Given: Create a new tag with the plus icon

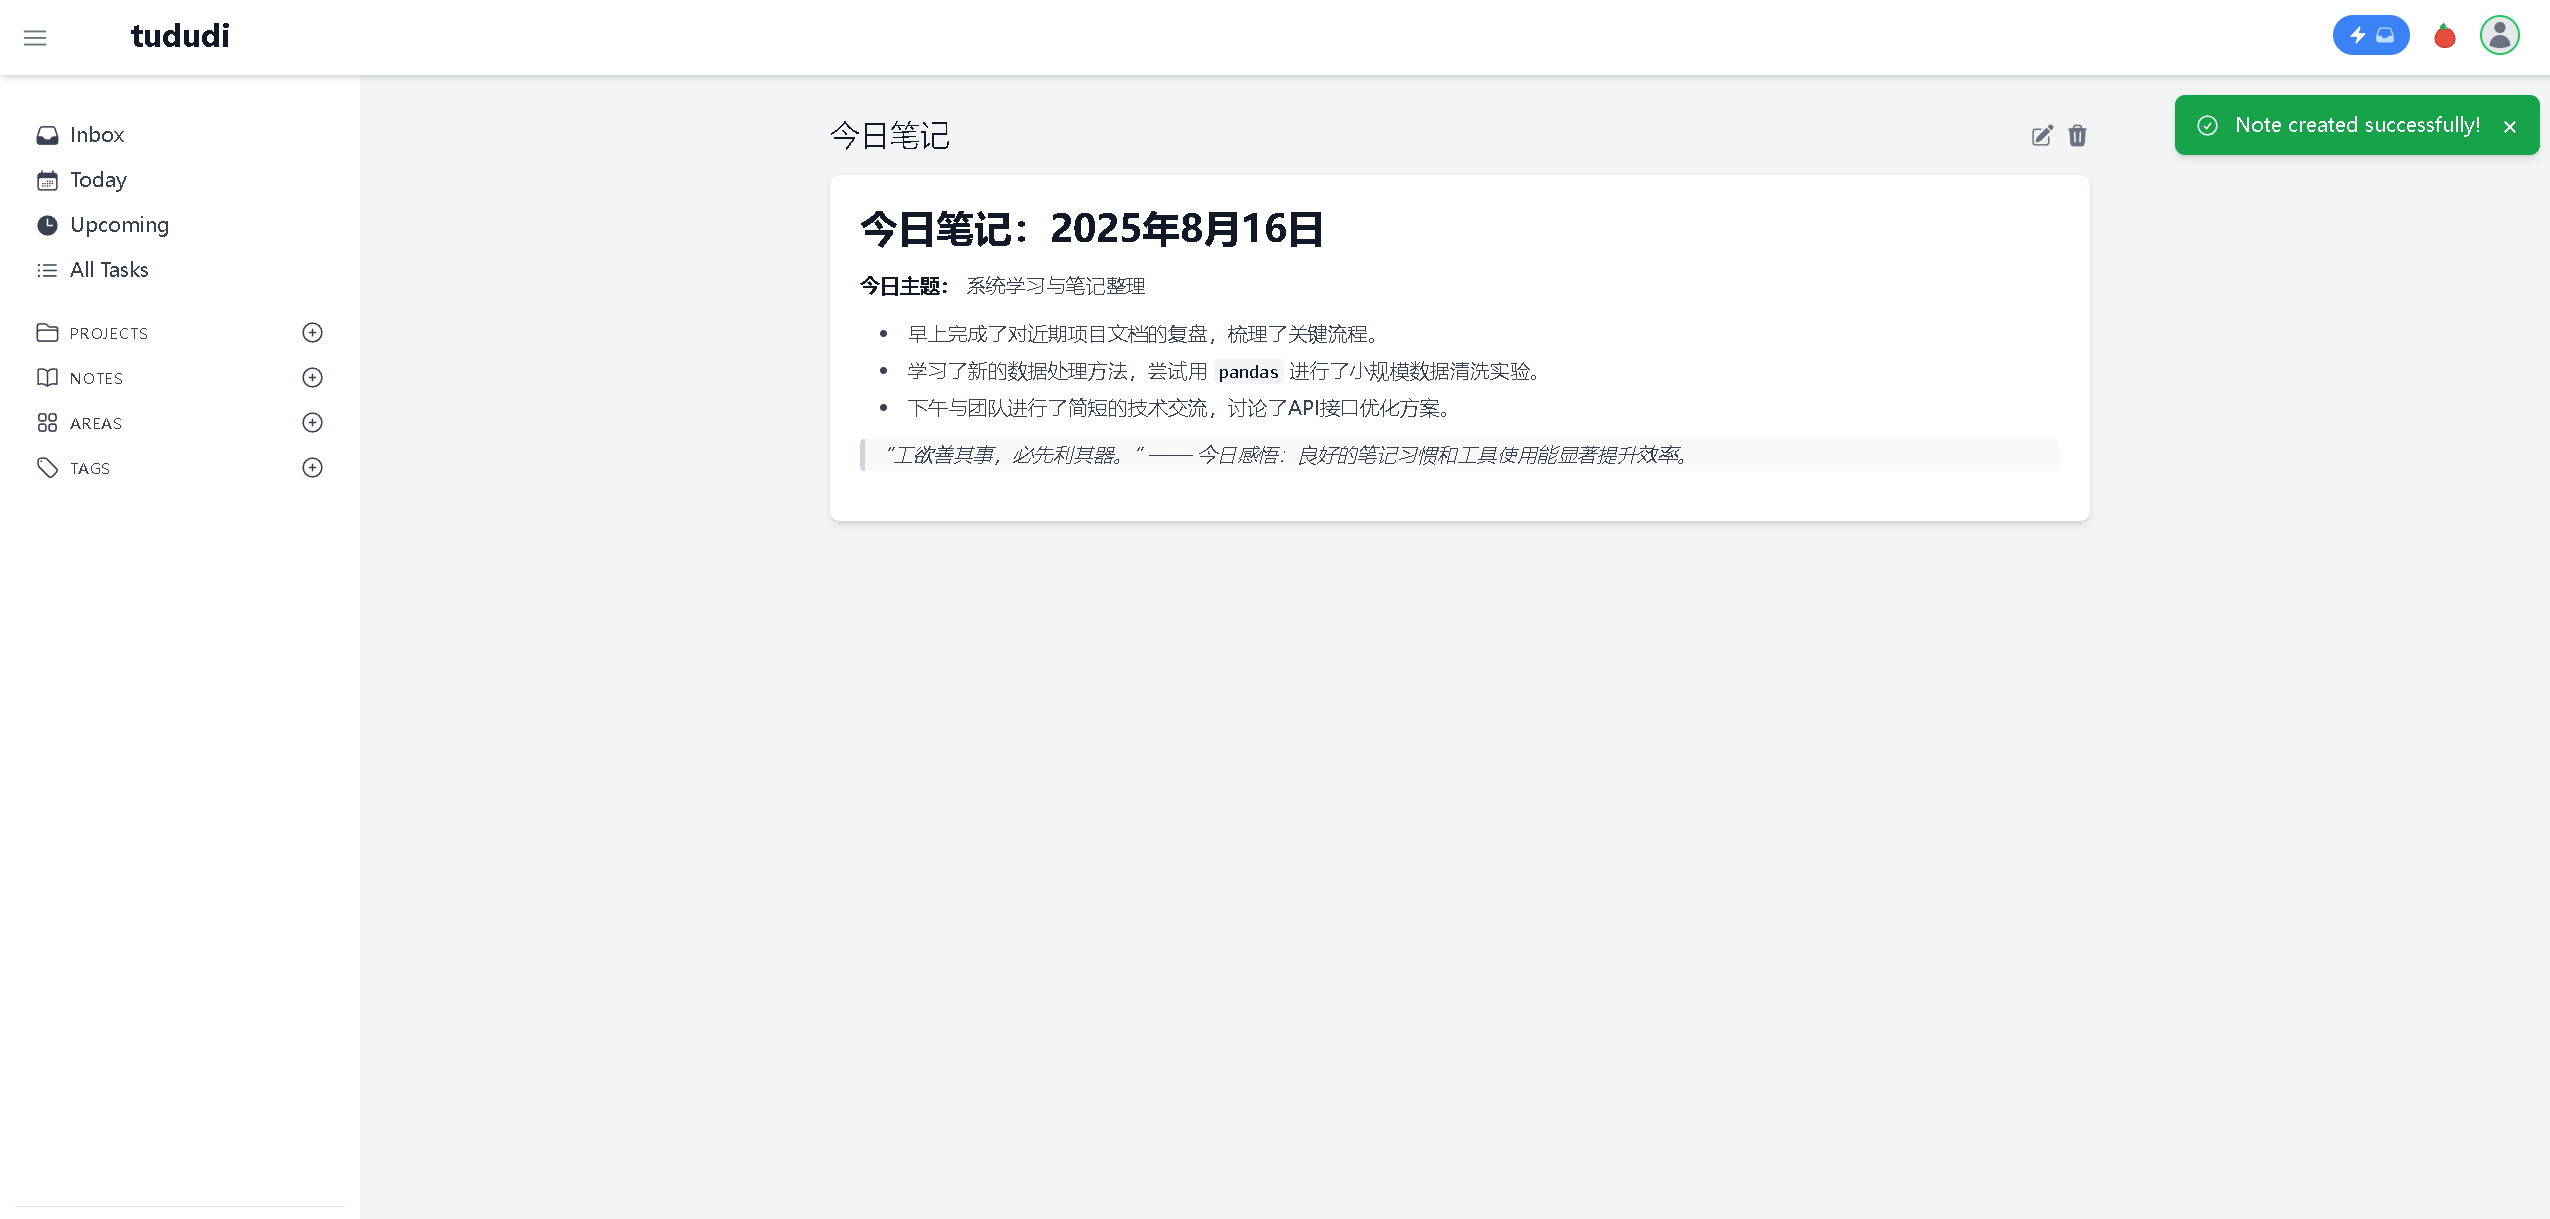Looking at the screenshot, I should (312, 468).
